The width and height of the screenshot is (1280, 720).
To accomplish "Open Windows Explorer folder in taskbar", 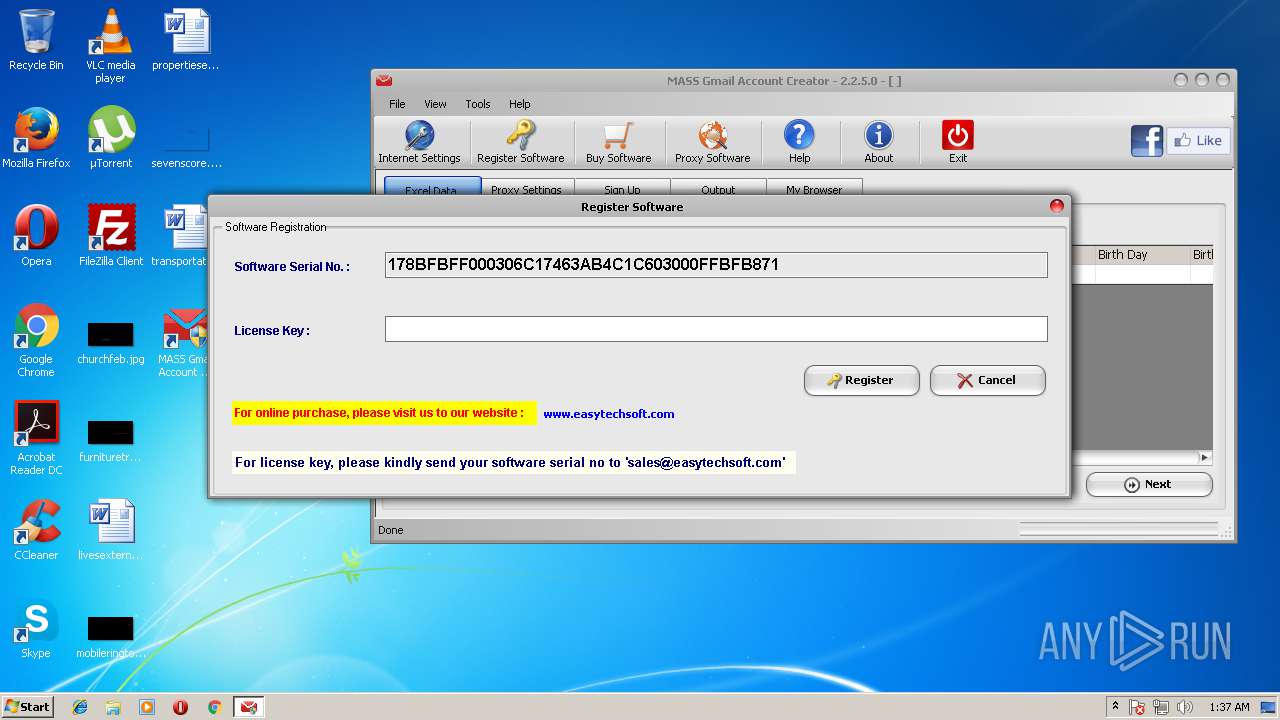I will tap(113, 707).
